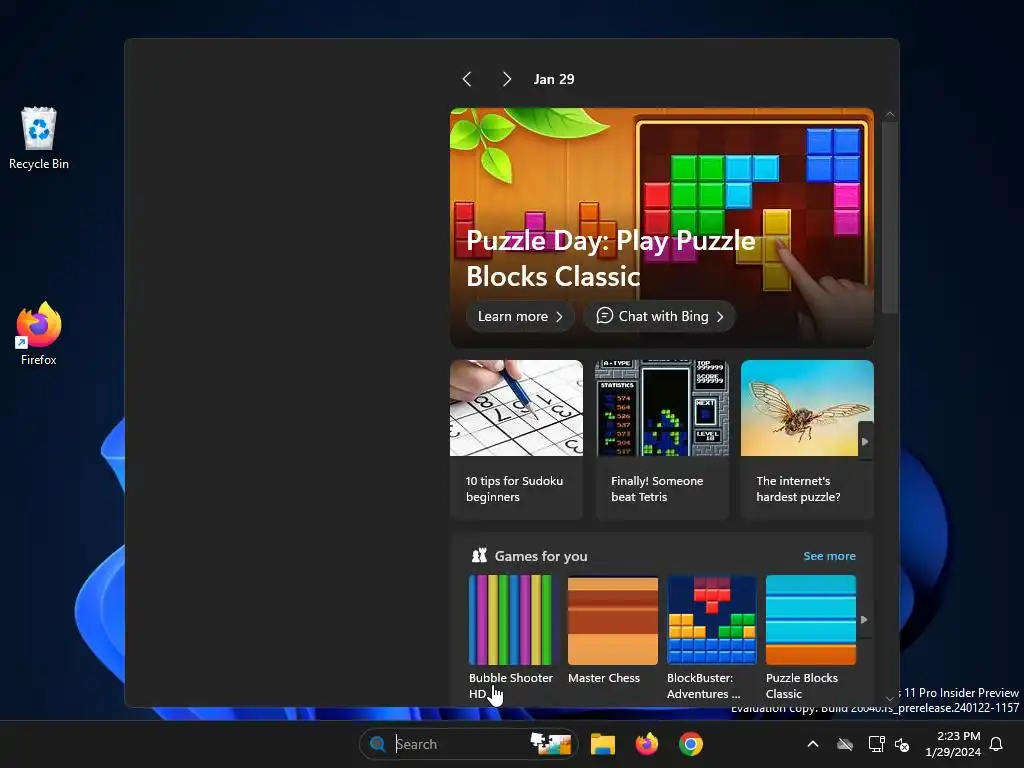Click the taskbar Search box
The width and height of the screenshot is (1024, 768).
tap(468, 744)
